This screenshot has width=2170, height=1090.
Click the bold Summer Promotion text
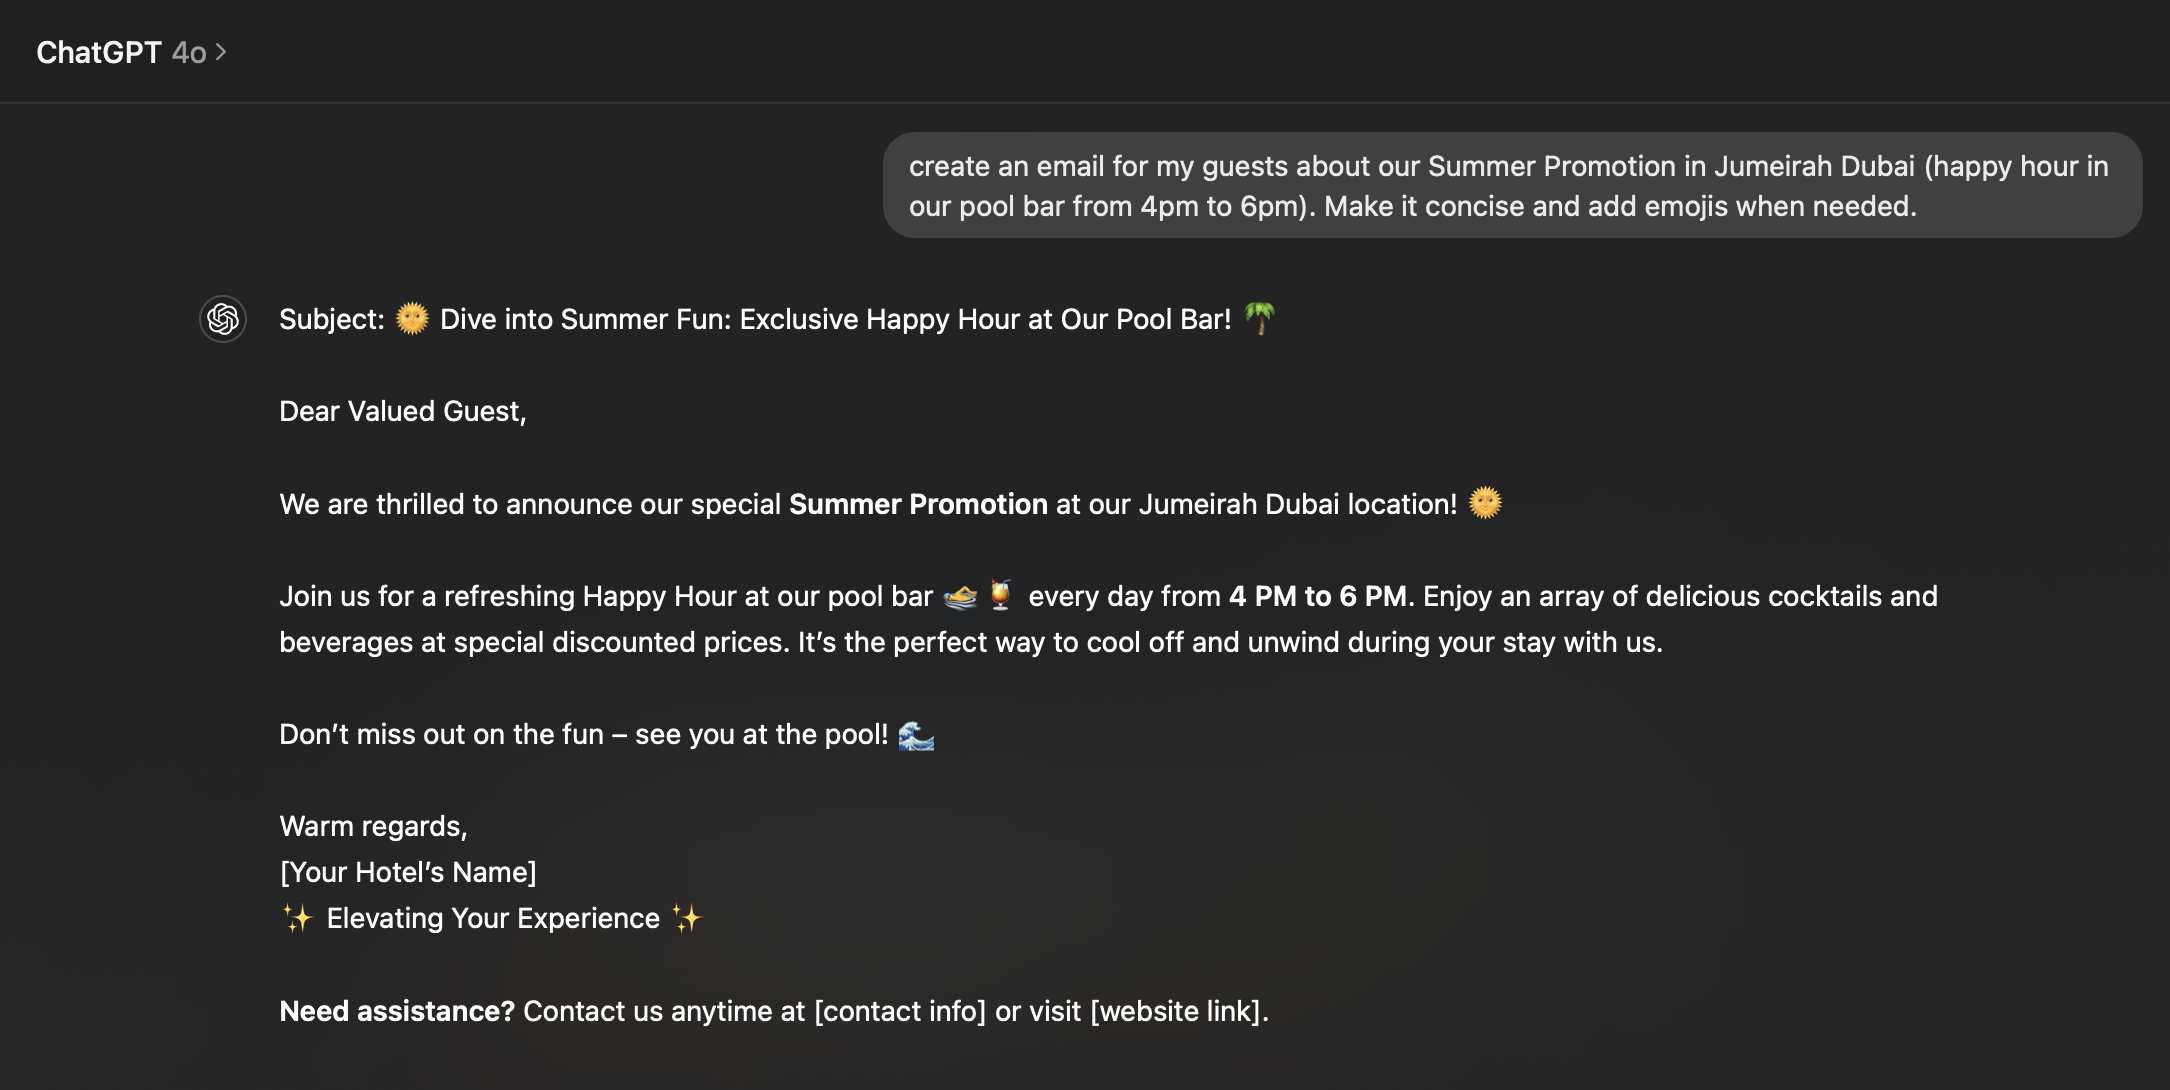point(918,504)
